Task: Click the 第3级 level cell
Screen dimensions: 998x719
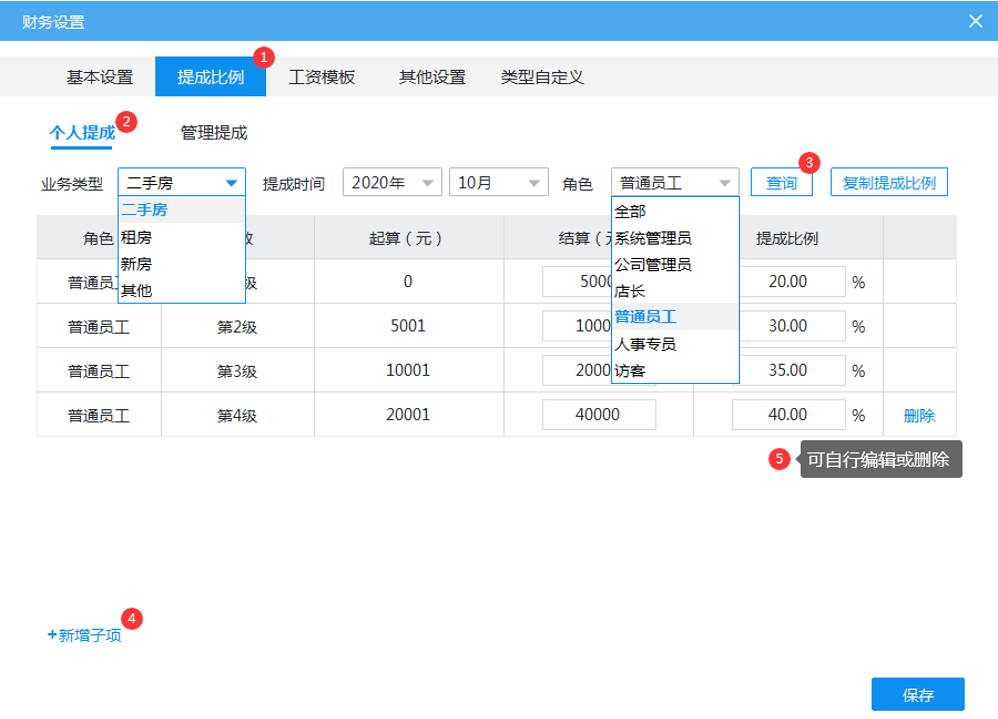Action: tap(237, 372)
